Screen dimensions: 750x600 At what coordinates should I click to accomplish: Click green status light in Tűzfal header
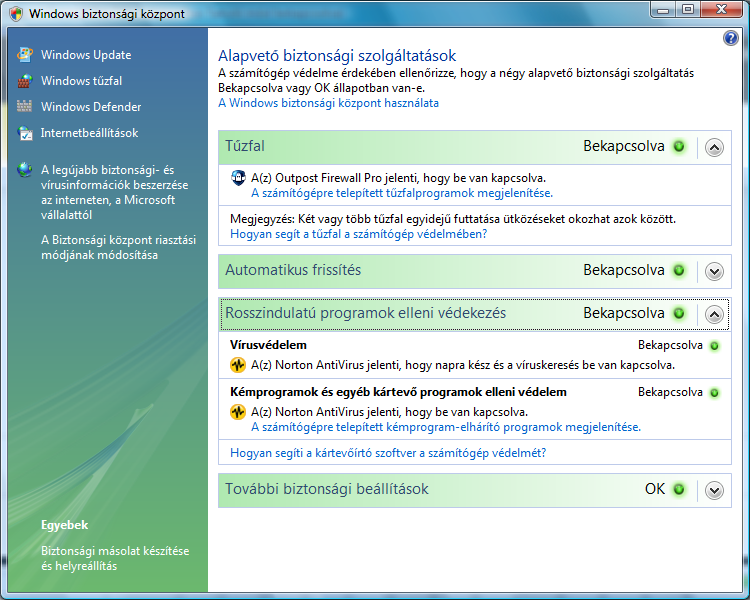(x=679, y=146)
